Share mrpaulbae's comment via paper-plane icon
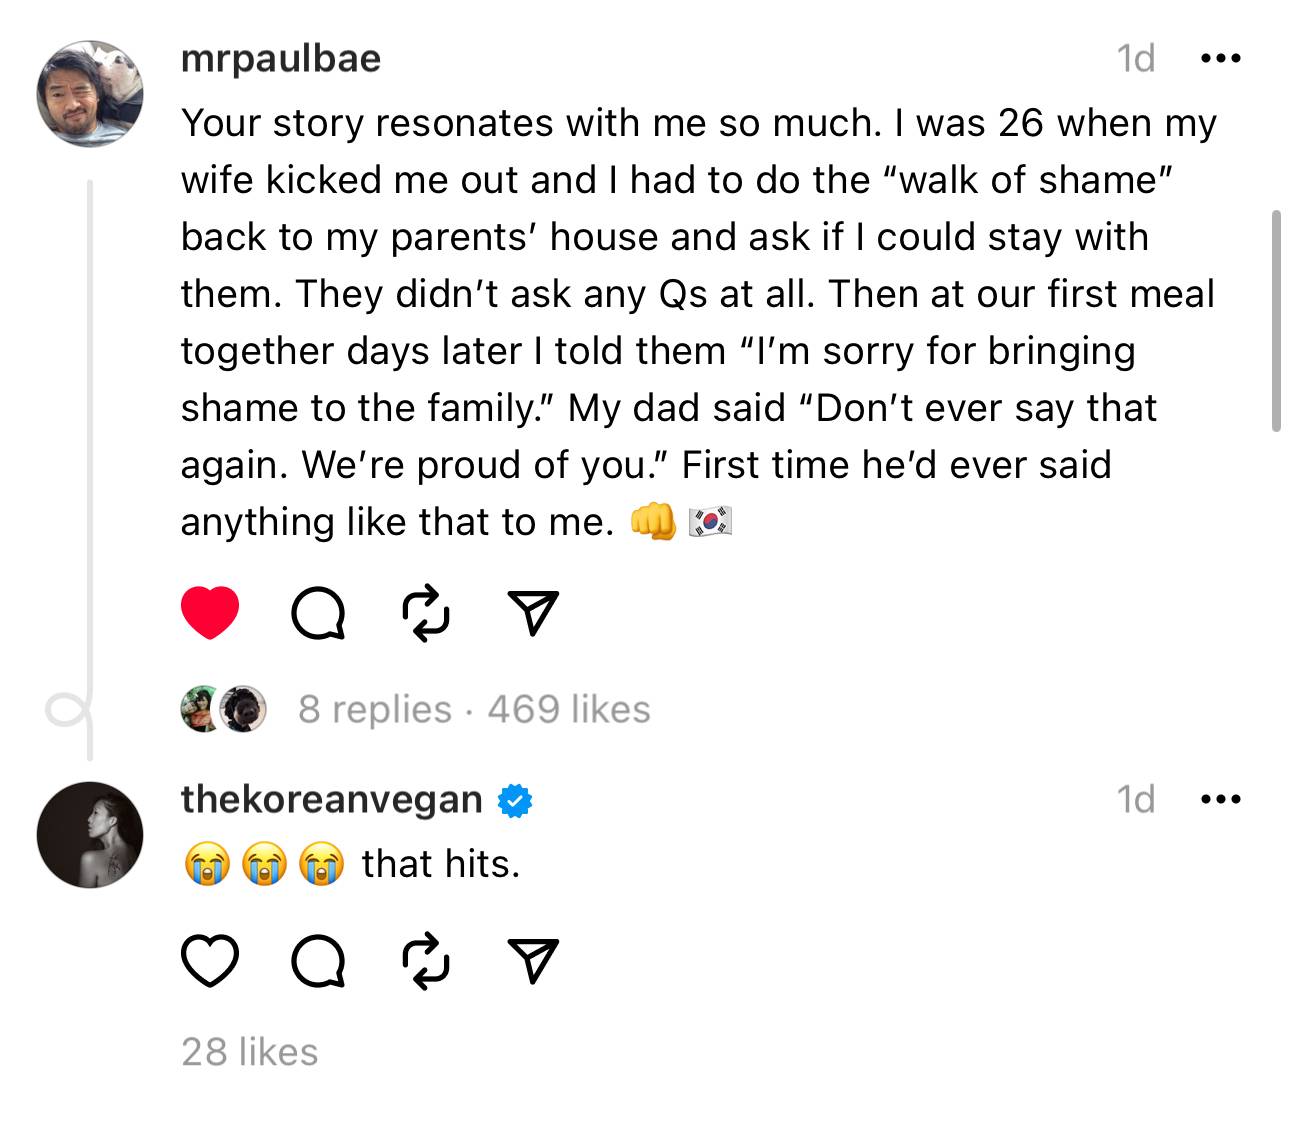The height and width of the screenshot is (1121, 1290). pos(533,612)
